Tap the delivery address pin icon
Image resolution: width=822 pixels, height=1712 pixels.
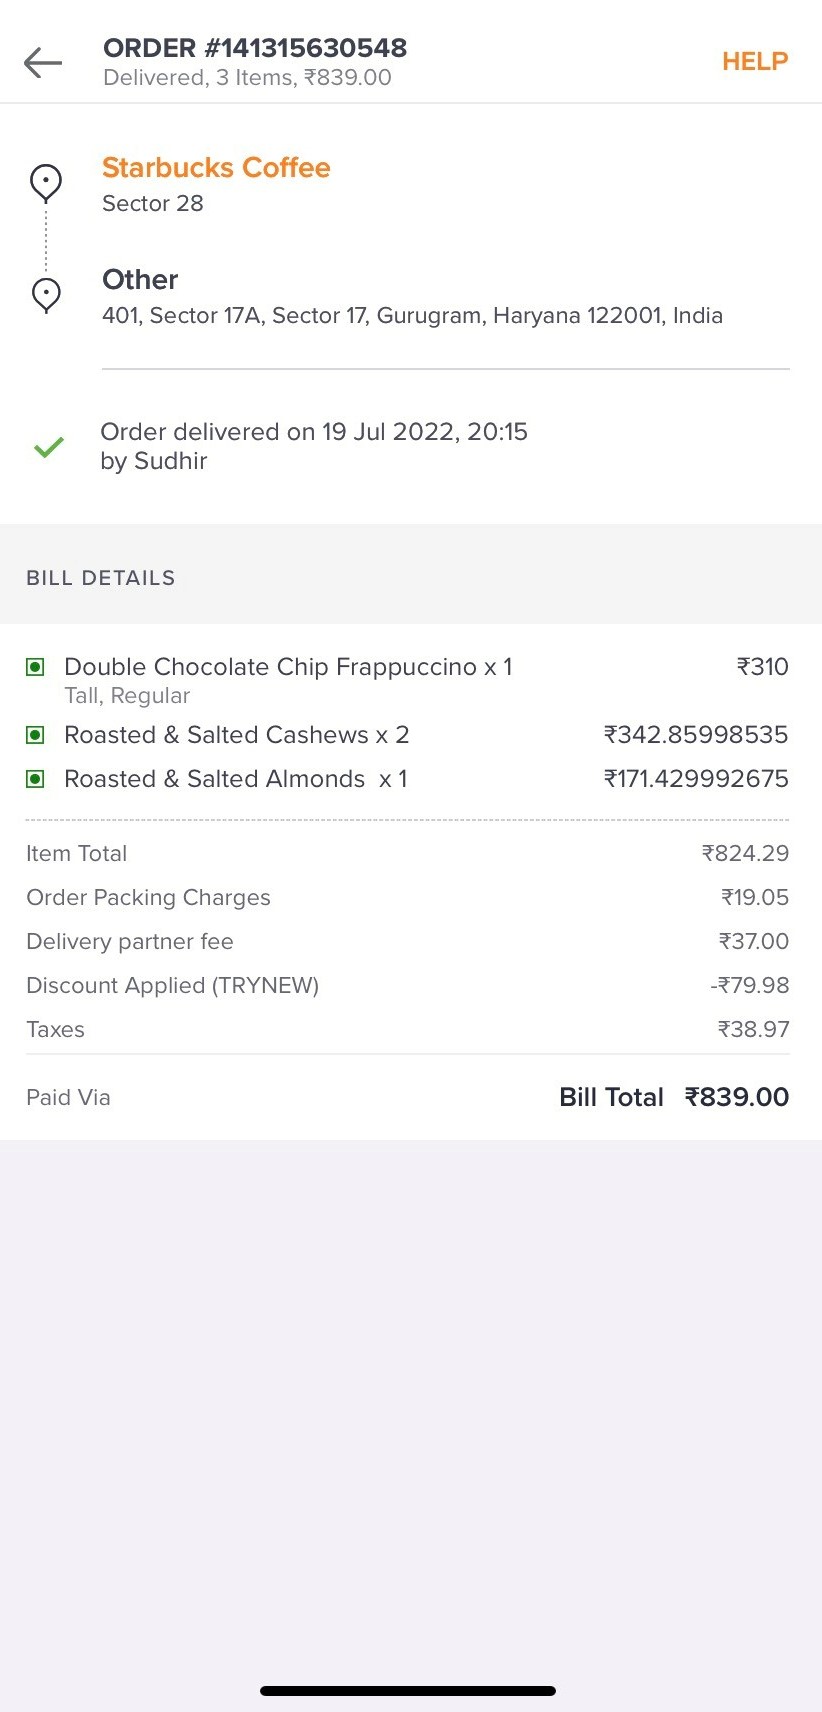point(46,295)
